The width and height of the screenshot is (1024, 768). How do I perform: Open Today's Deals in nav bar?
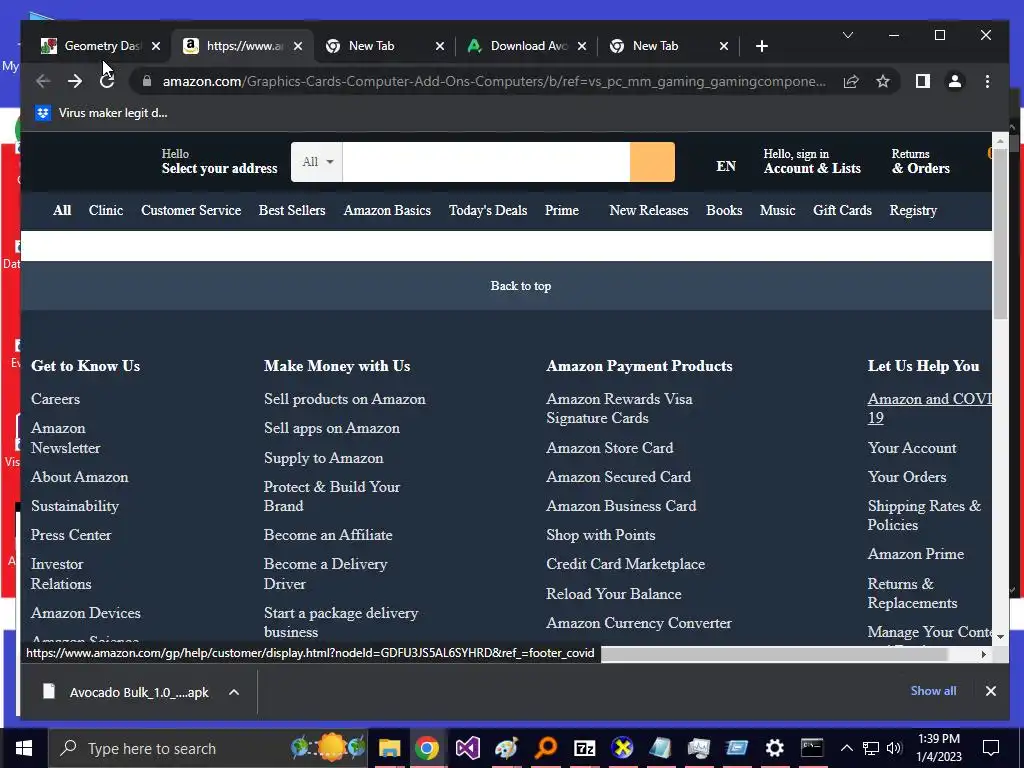pos(488,210)
